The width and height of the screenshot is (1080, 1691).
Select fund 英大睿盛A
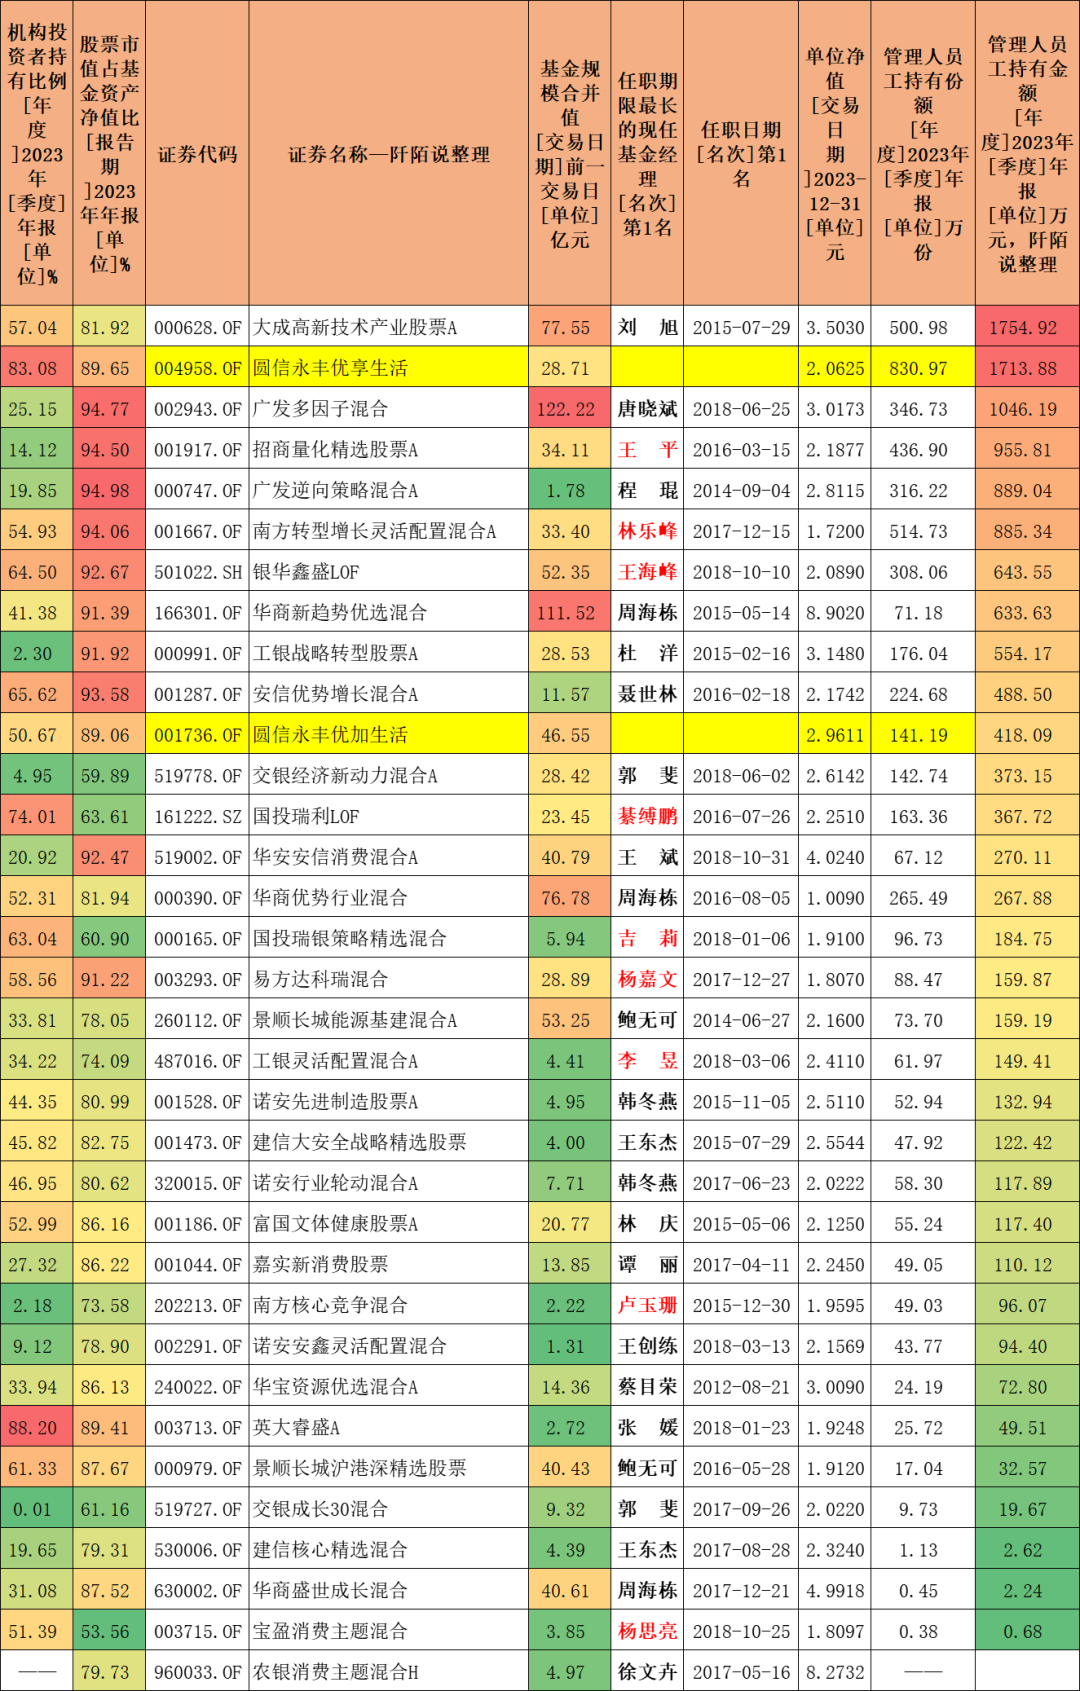(x=296, y=1428)
